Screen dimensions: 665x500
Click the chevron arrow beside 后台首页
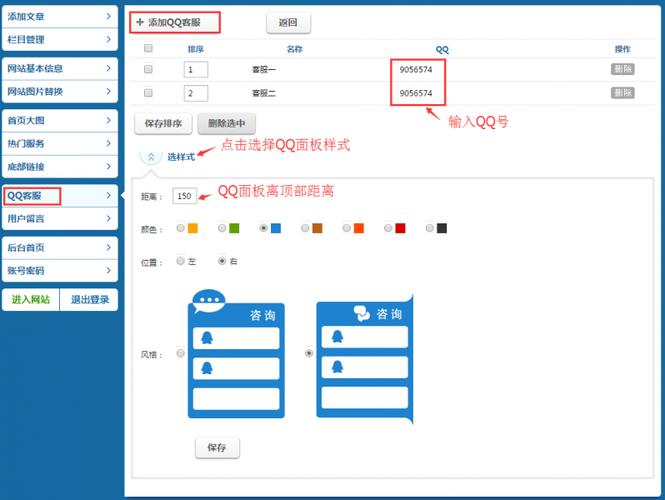109,247
